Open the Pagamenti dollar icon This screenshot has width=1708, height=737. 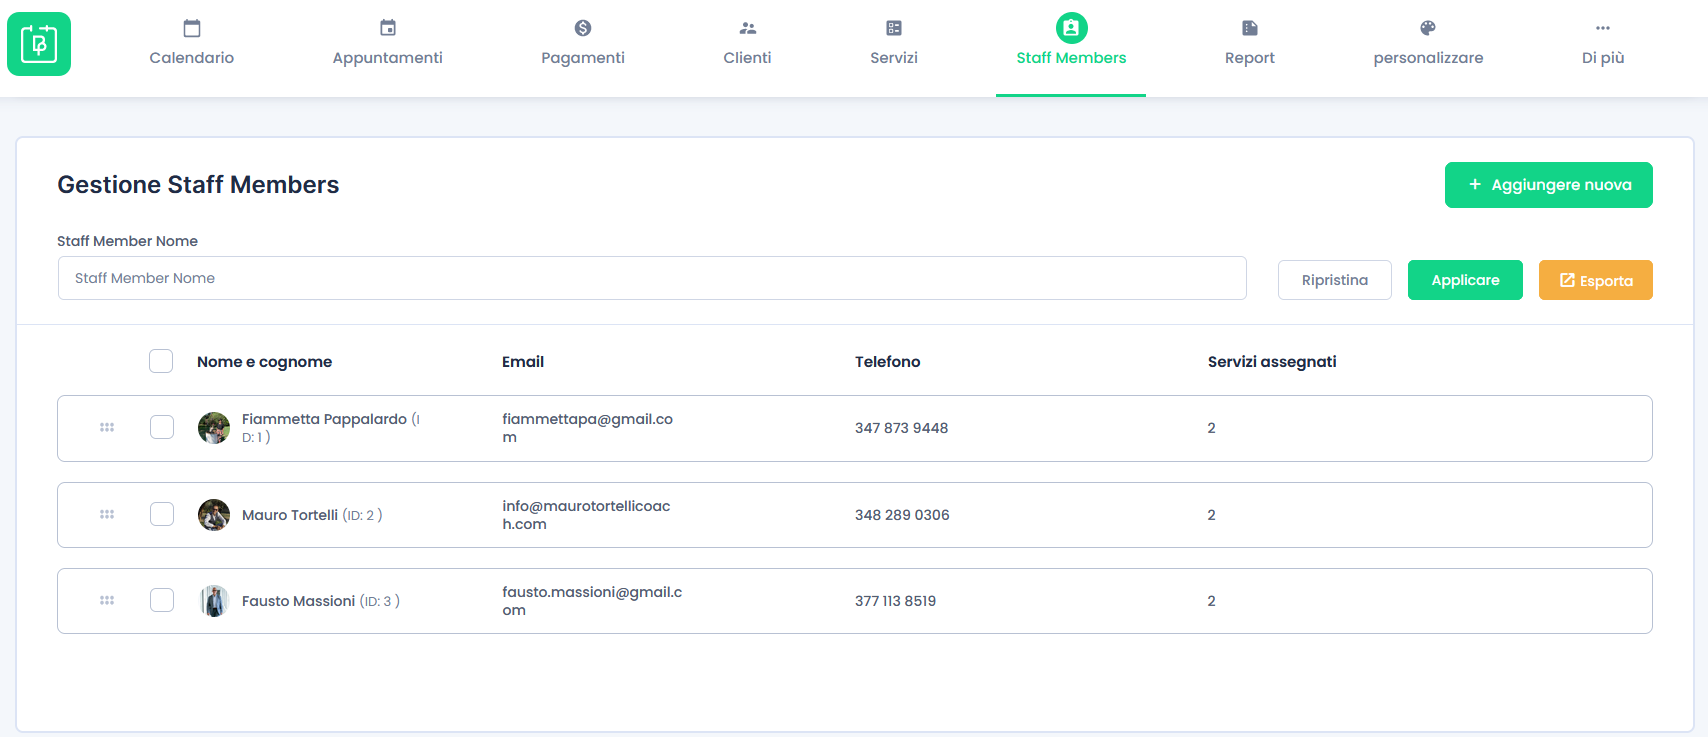[583, 28]
